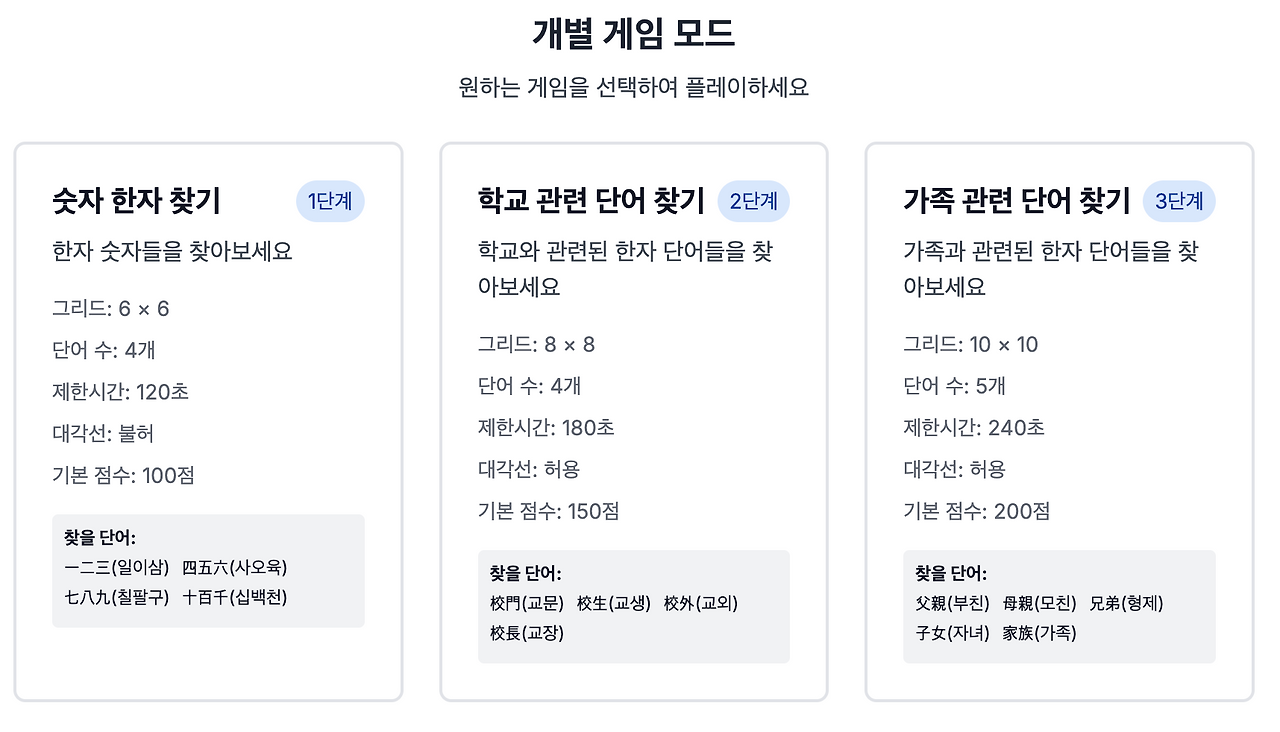Select the 숫자 한자 찾기 game card
This screenshot has height=732, width=1280.
(208, 420)
